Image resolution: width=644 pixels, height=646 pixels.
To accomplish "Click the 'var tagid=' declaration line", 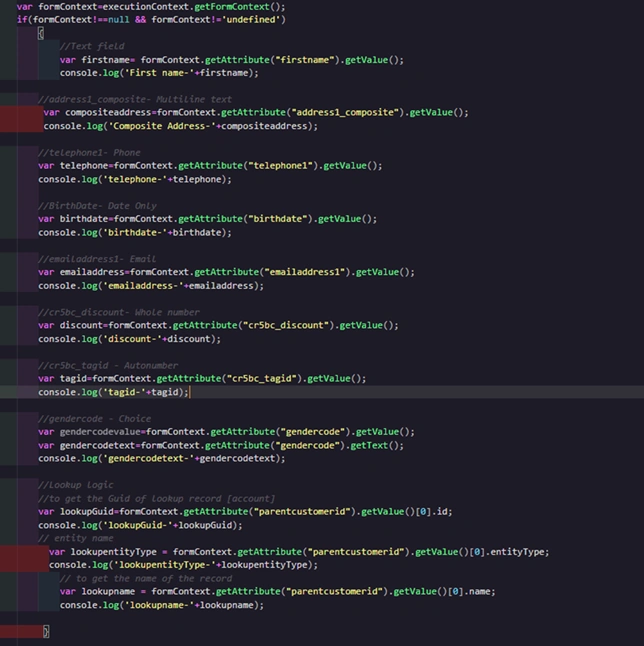I will click(x=202, y=378).
